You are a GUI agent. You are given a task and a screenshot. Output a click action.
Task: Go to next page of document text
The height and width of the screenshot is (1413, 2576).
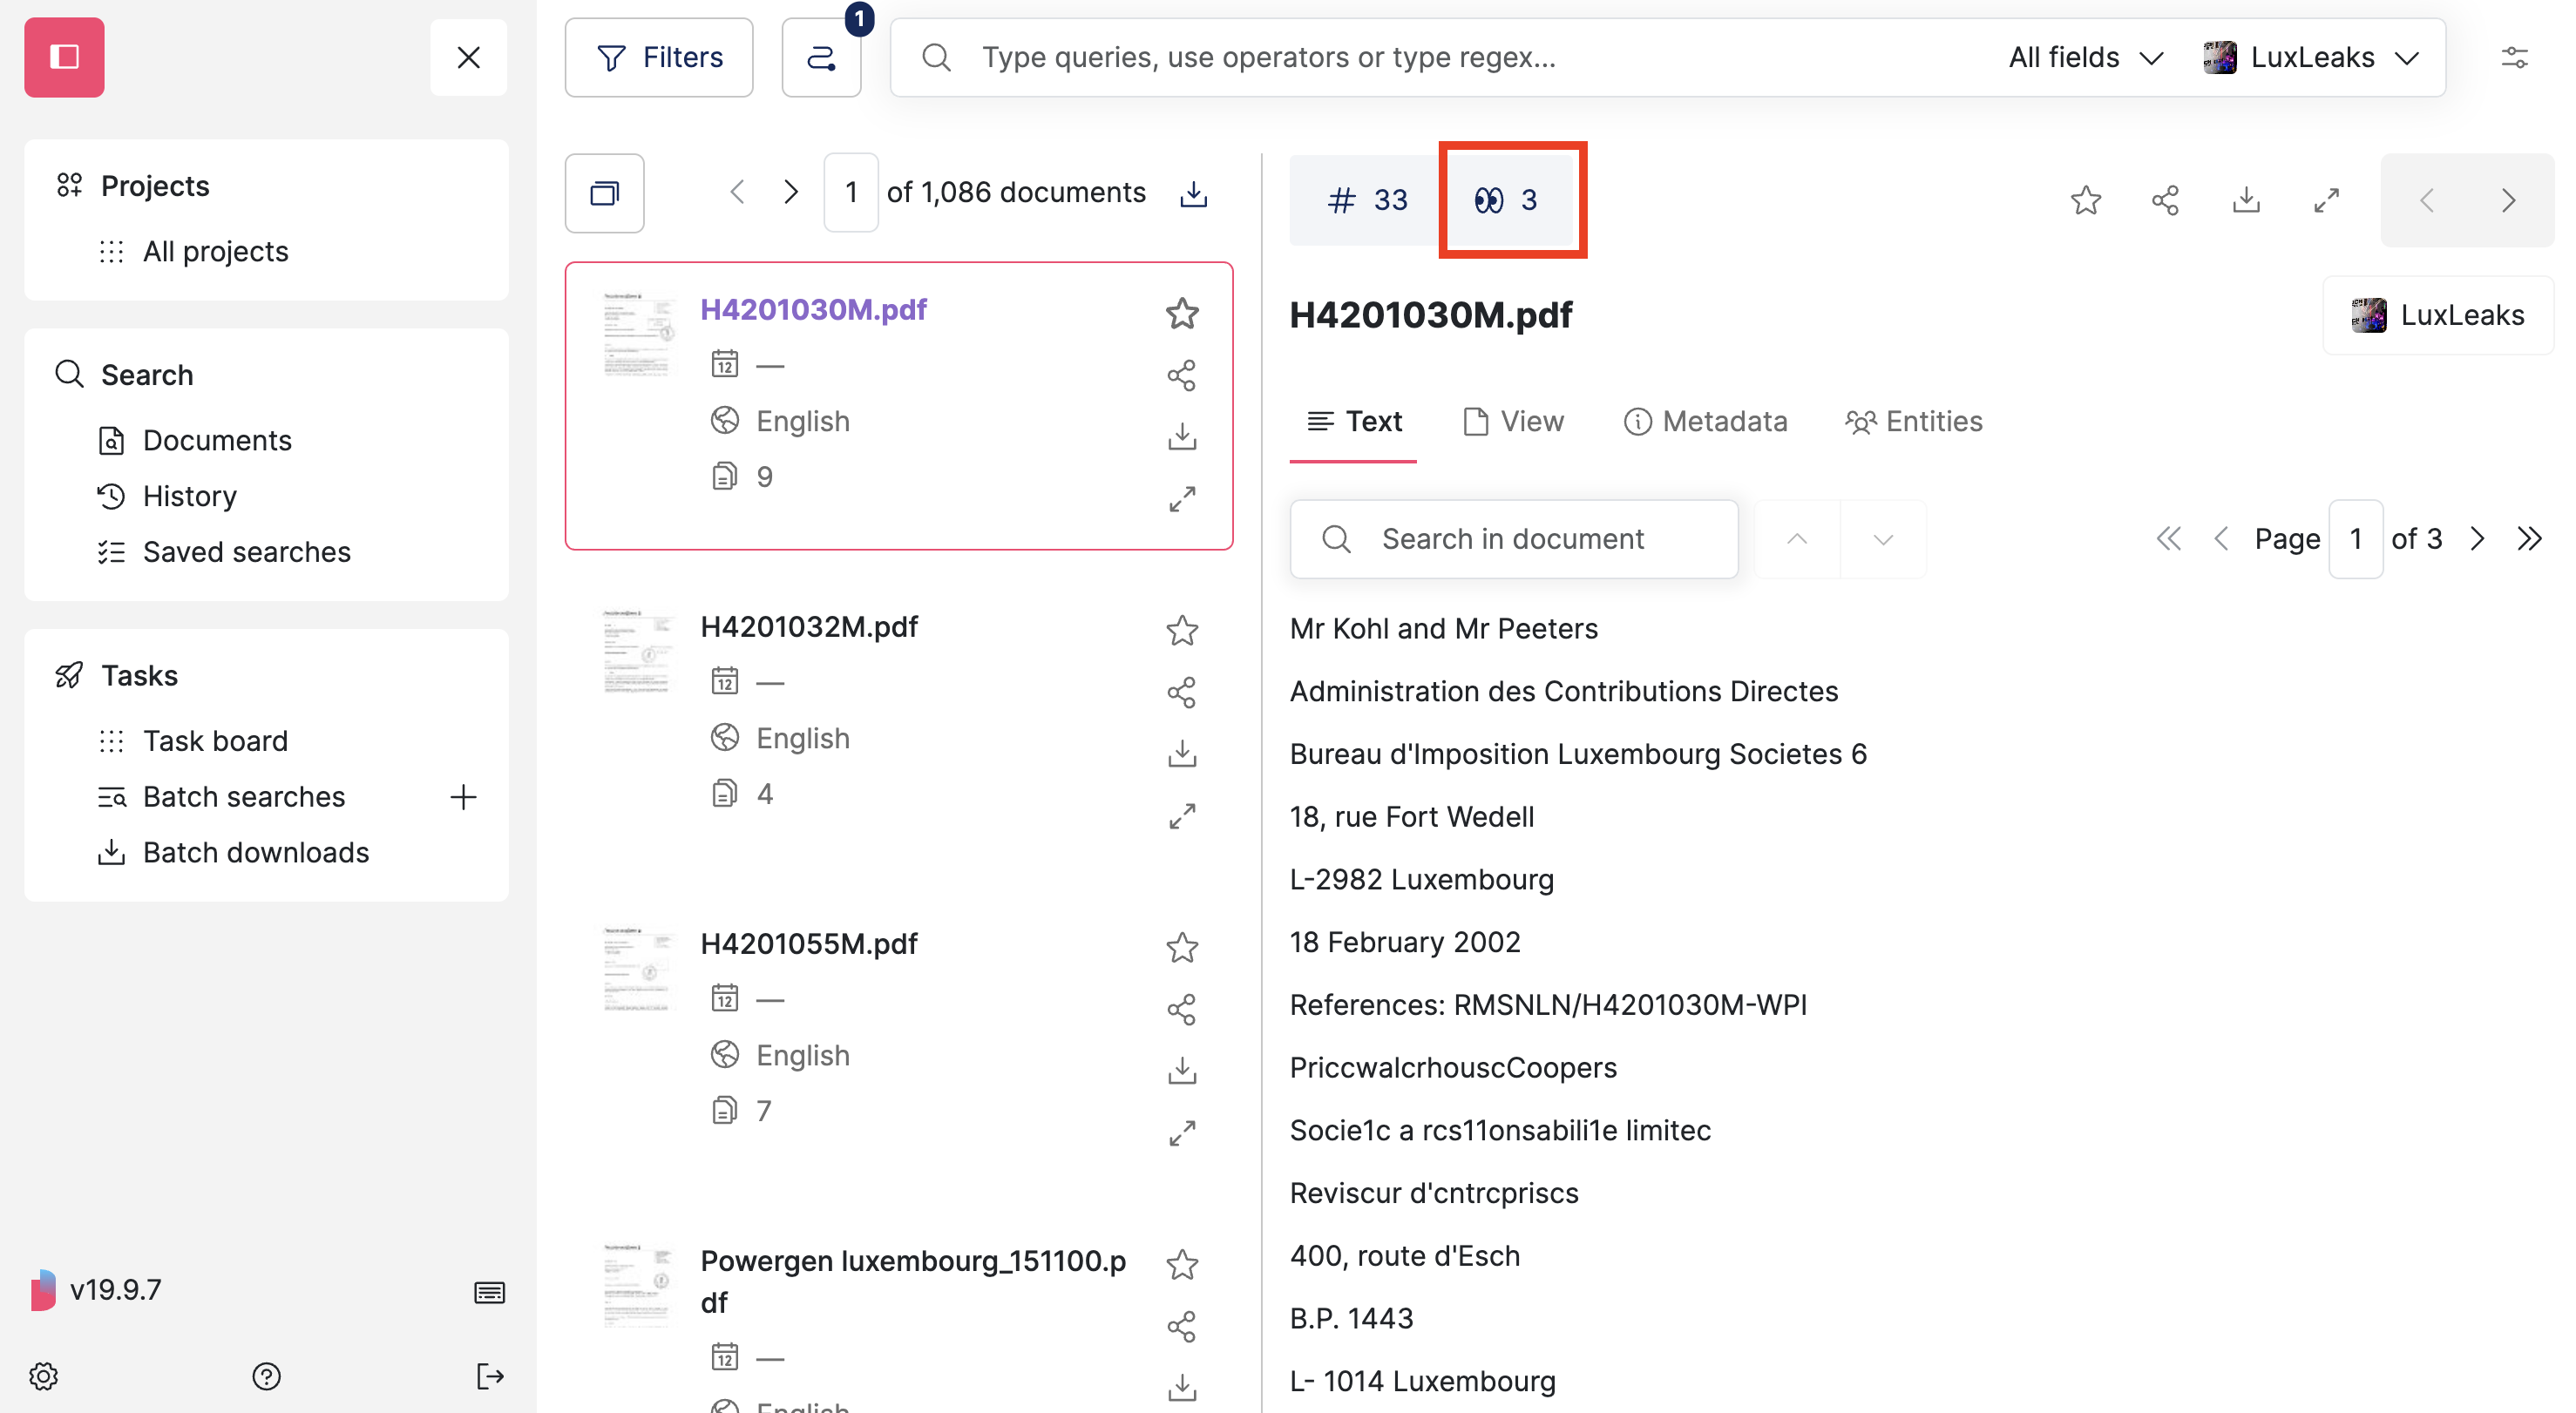click(x=2476, y=539)
